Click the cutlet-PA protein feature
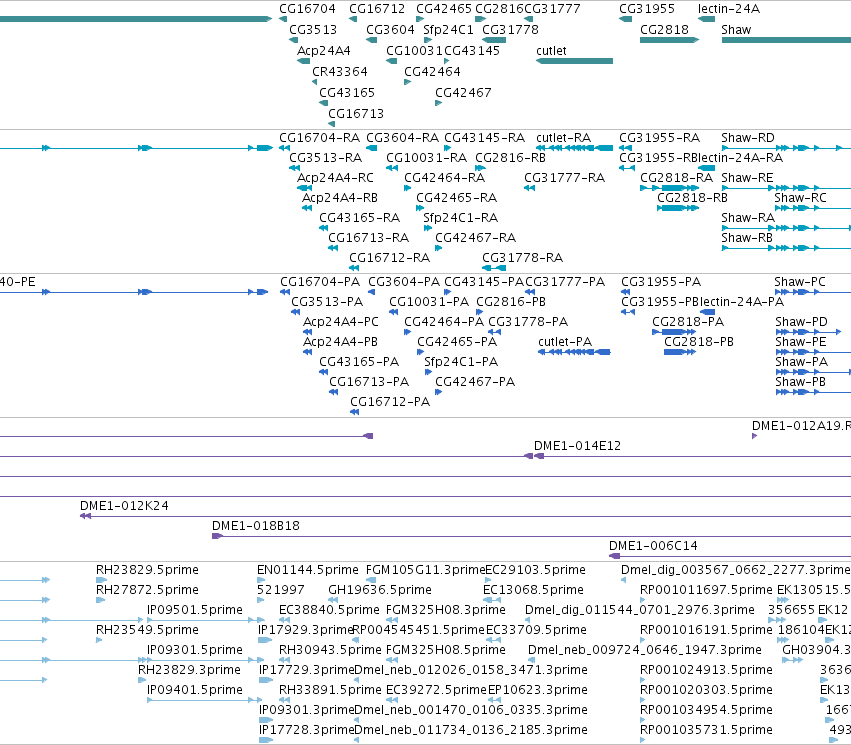Screen dimensions: 851x745 point(574,352)
